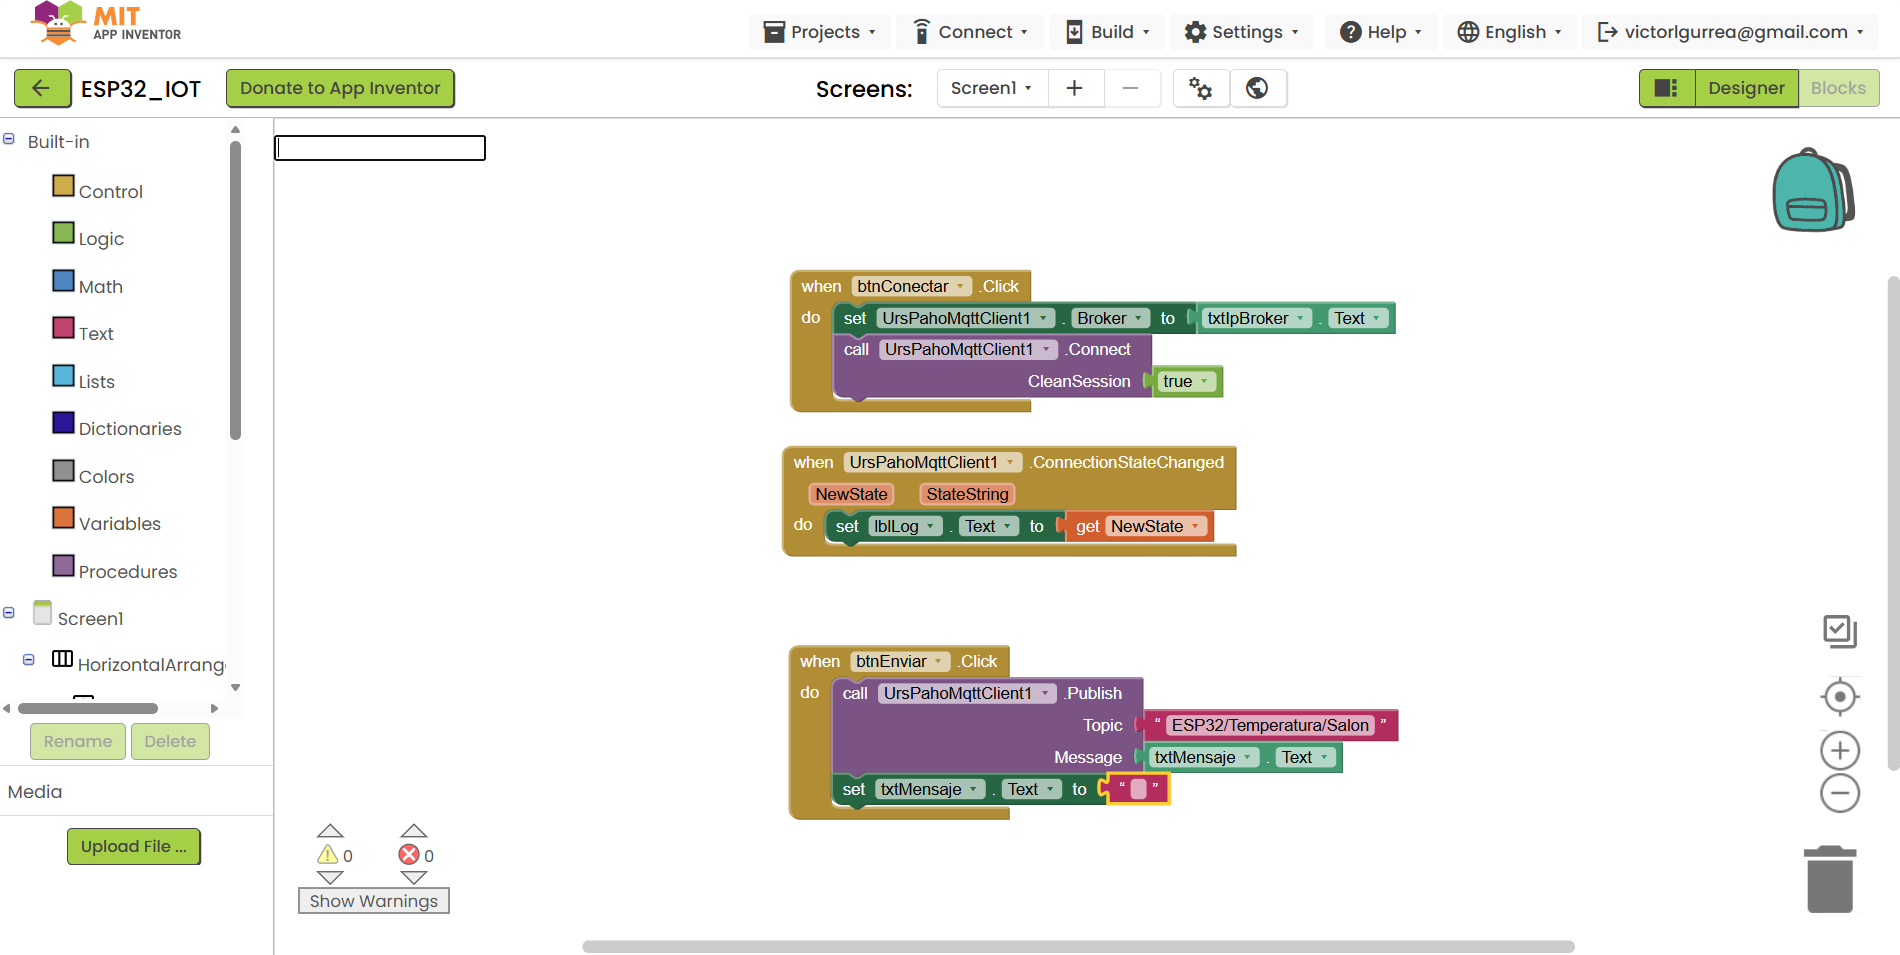Click the back arrow button
The width and height of the screenshot is (1900, 955).
[x=42, y=88]
